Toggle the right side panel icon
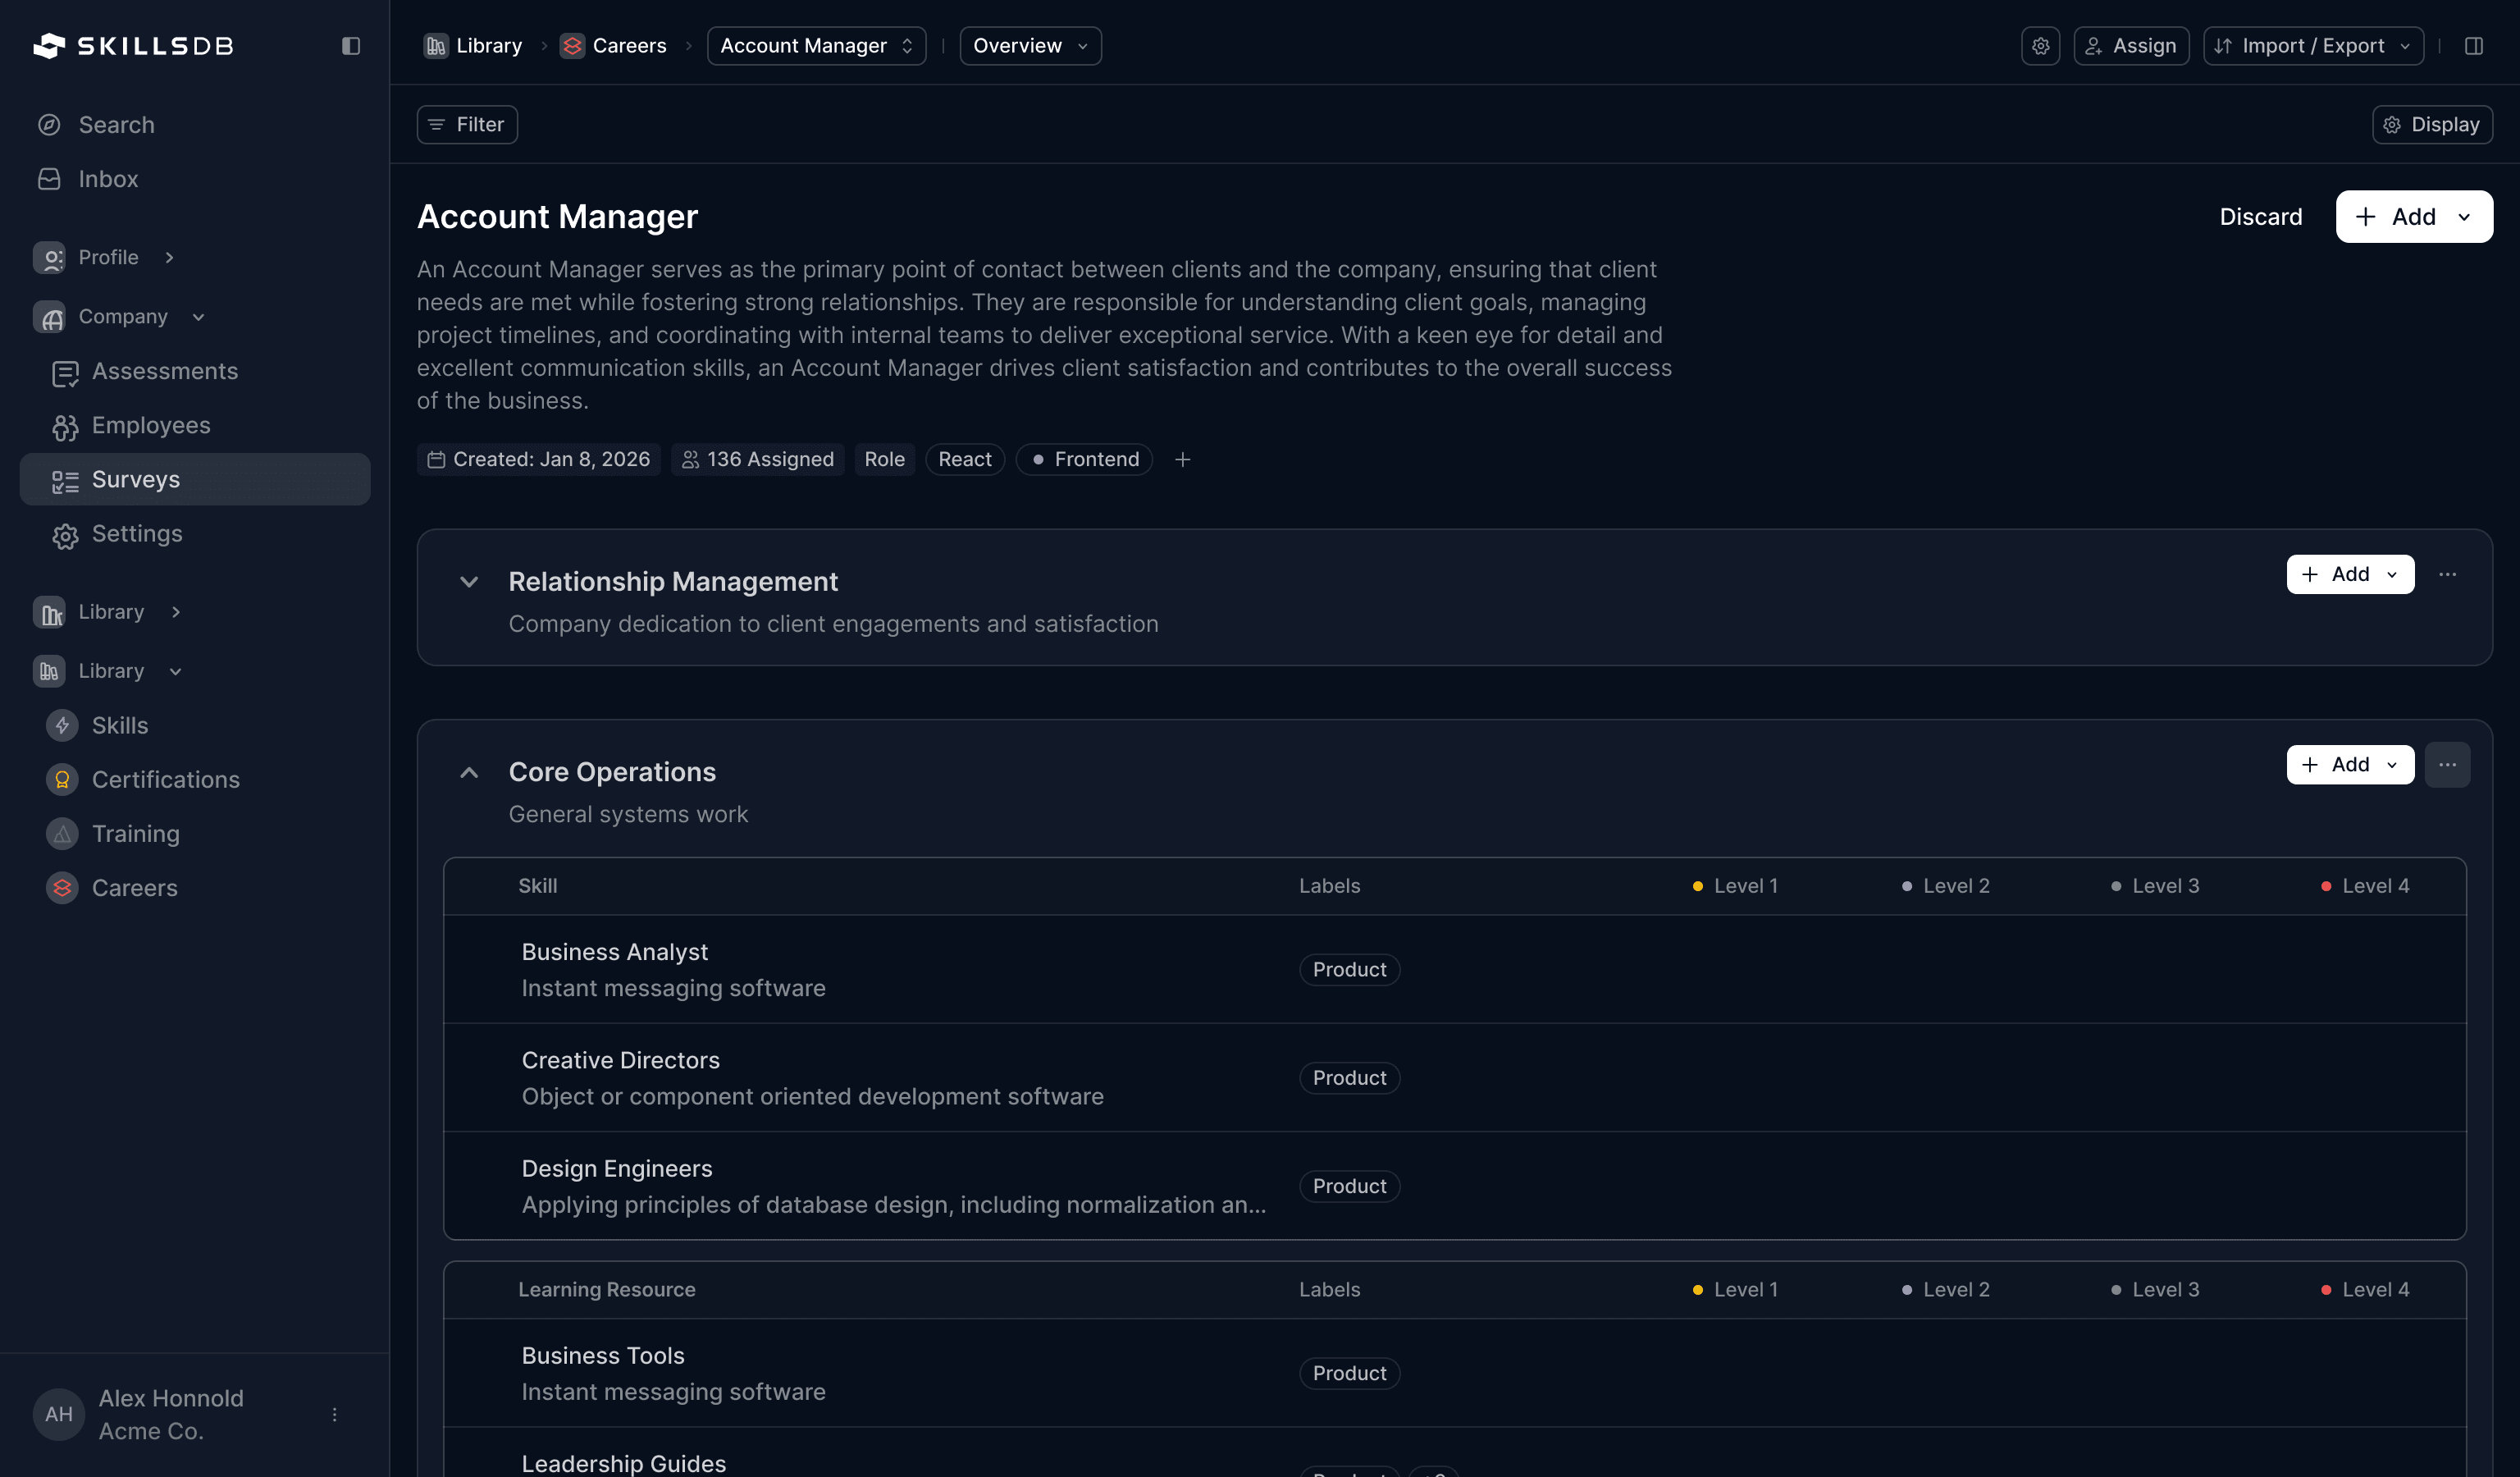 point(2473,46)
